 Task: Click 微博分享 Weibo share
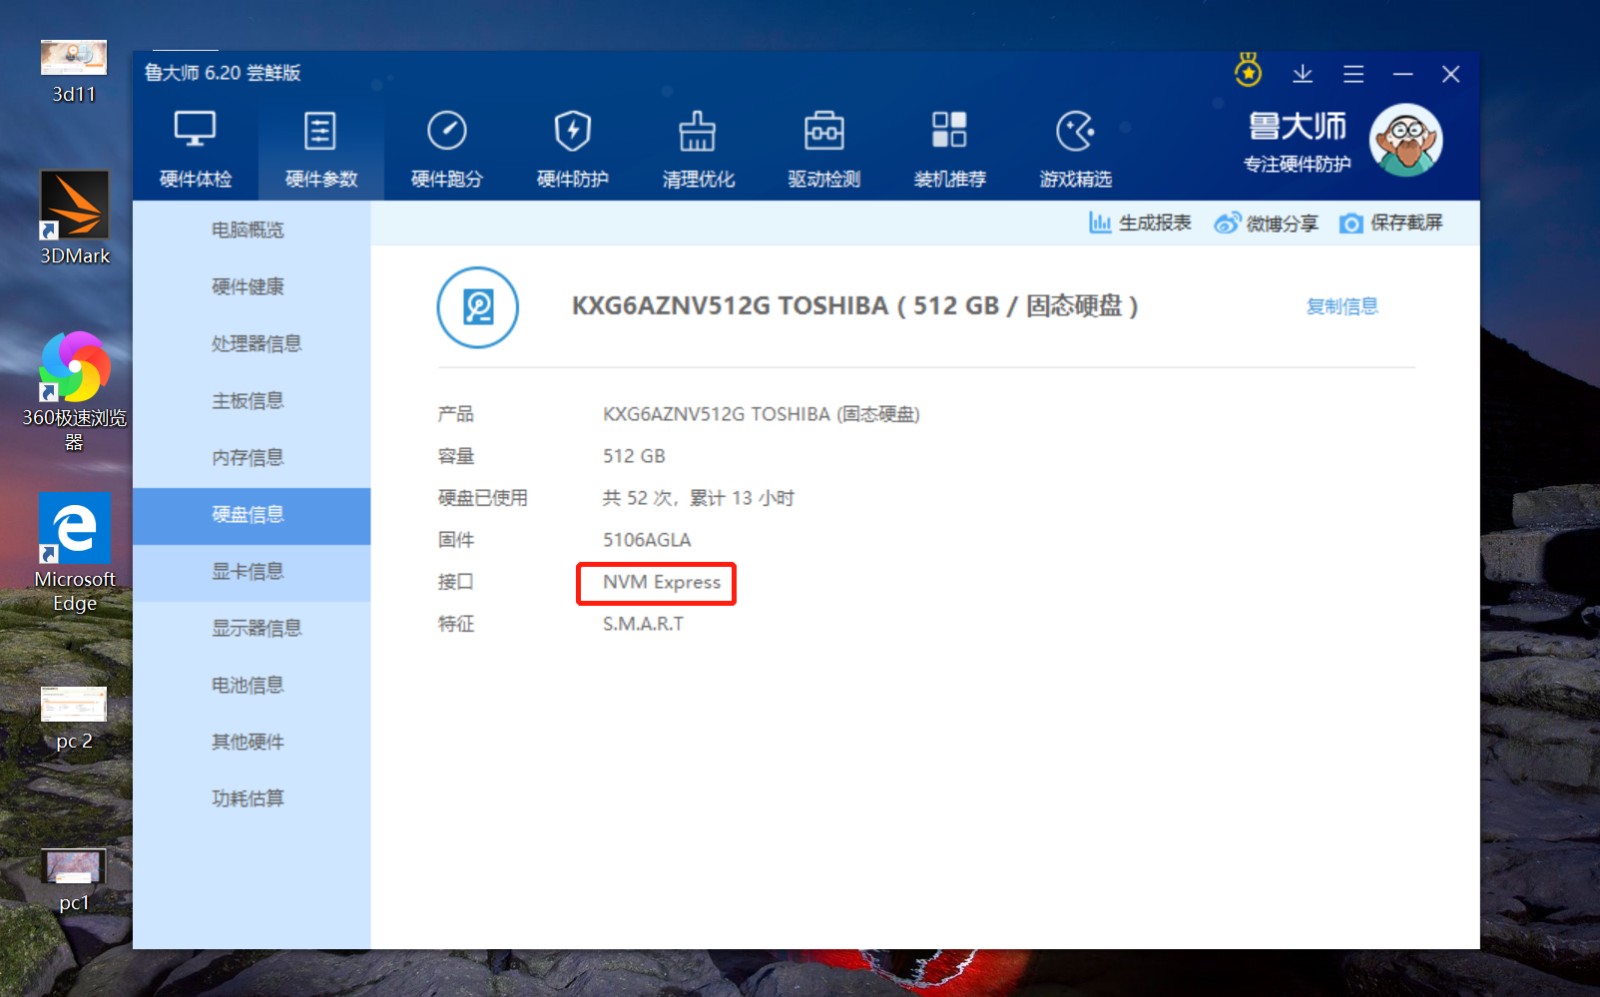1266,223
